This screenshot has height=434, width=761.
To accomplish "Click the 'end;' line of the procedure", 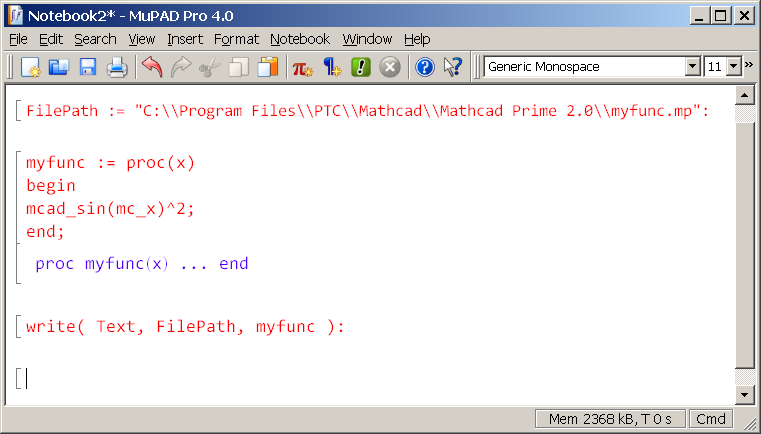I will pos(45,232).
